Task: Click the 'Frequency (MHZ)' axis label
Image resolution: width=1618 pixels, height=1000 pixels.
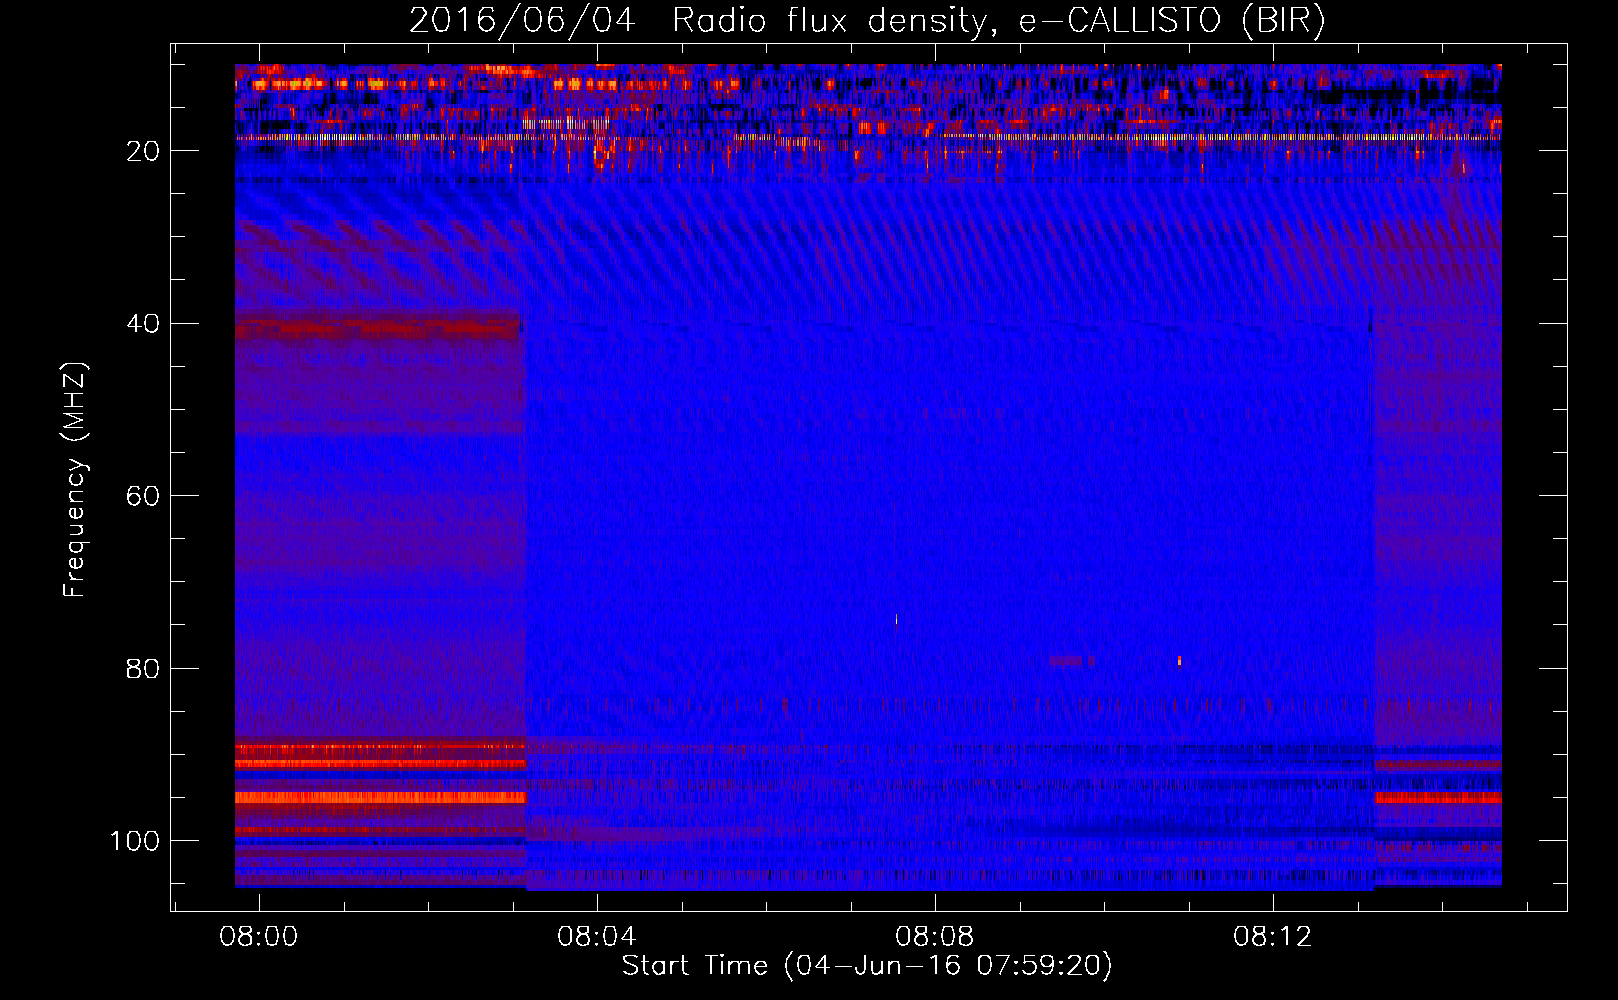Action: (x=75, y=479)
